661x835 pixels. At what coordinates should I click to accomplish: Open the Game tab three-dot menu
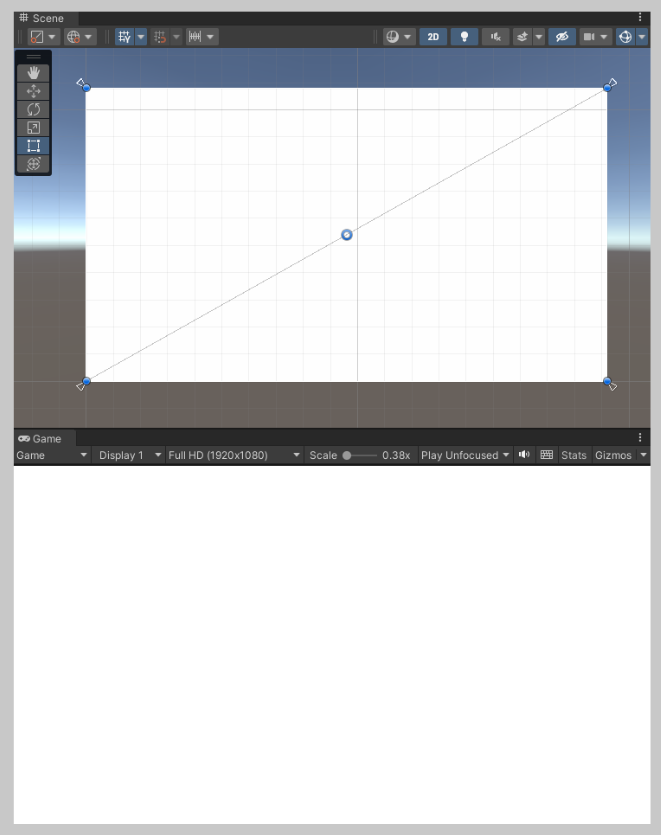coord(640,438)
